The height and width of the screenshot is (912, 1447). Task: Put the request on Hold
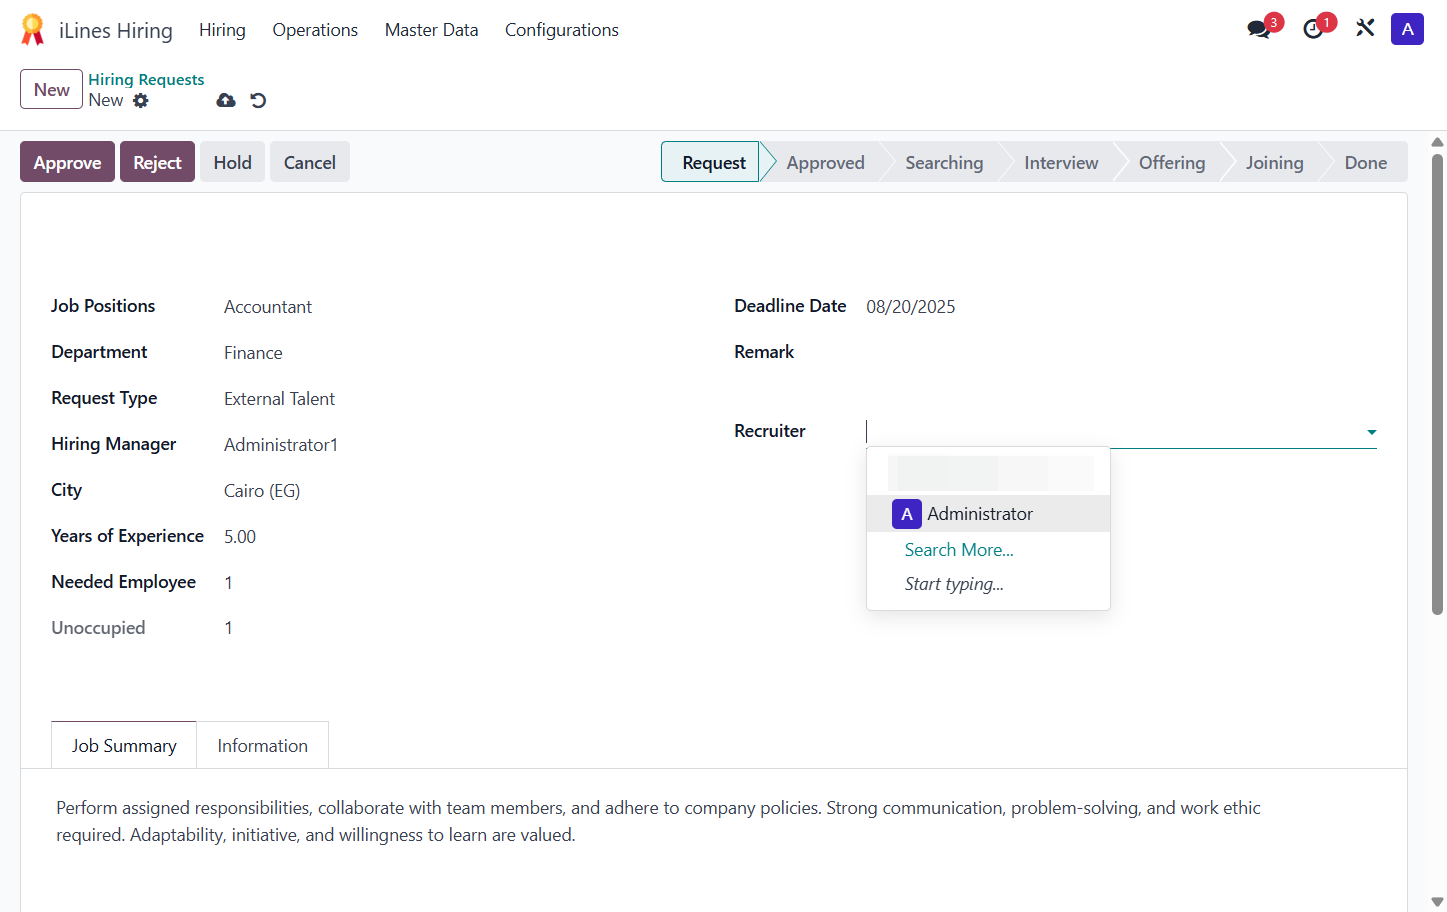(x=232, y=162)
